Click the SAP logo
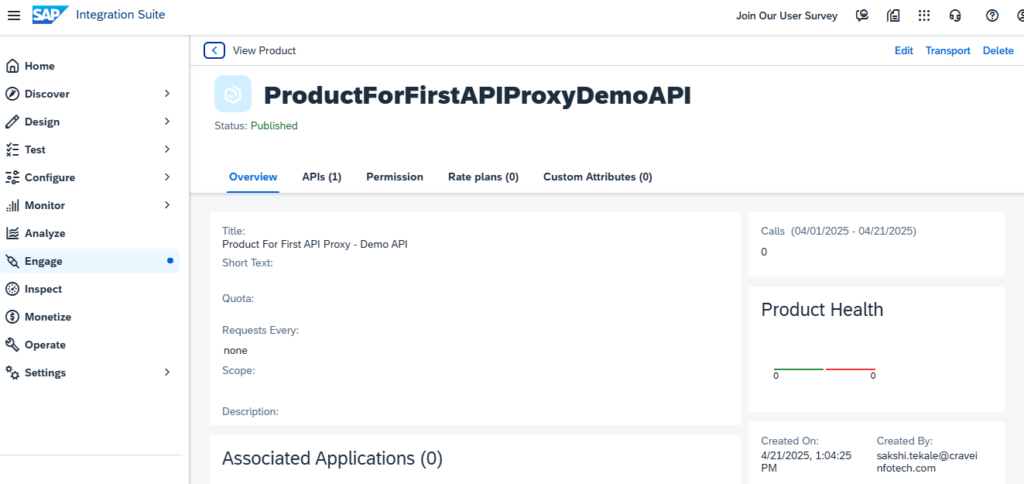Screen dimensions: 1024x484 [50, 14]
